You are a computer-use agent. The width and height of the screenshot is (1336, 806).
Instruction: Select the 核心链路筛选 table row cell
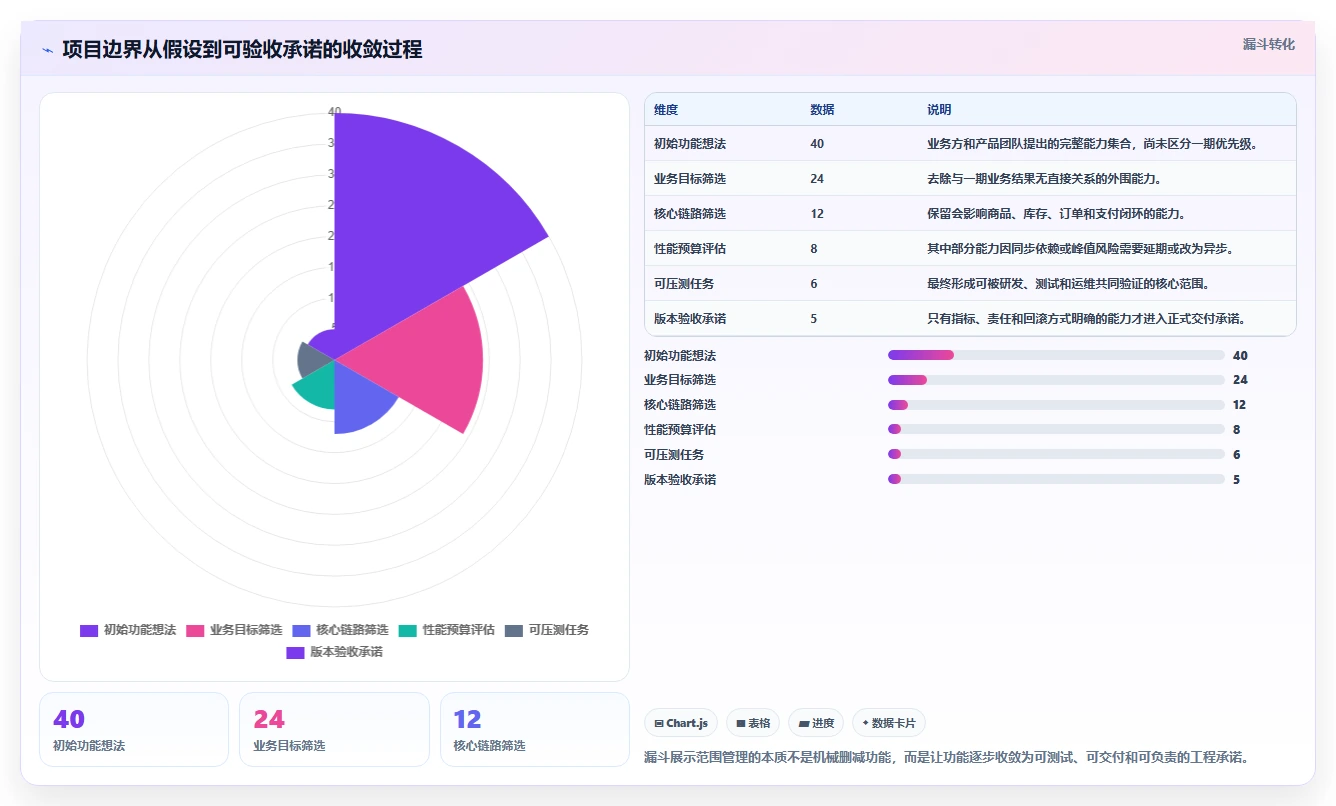tap(690, 214)
